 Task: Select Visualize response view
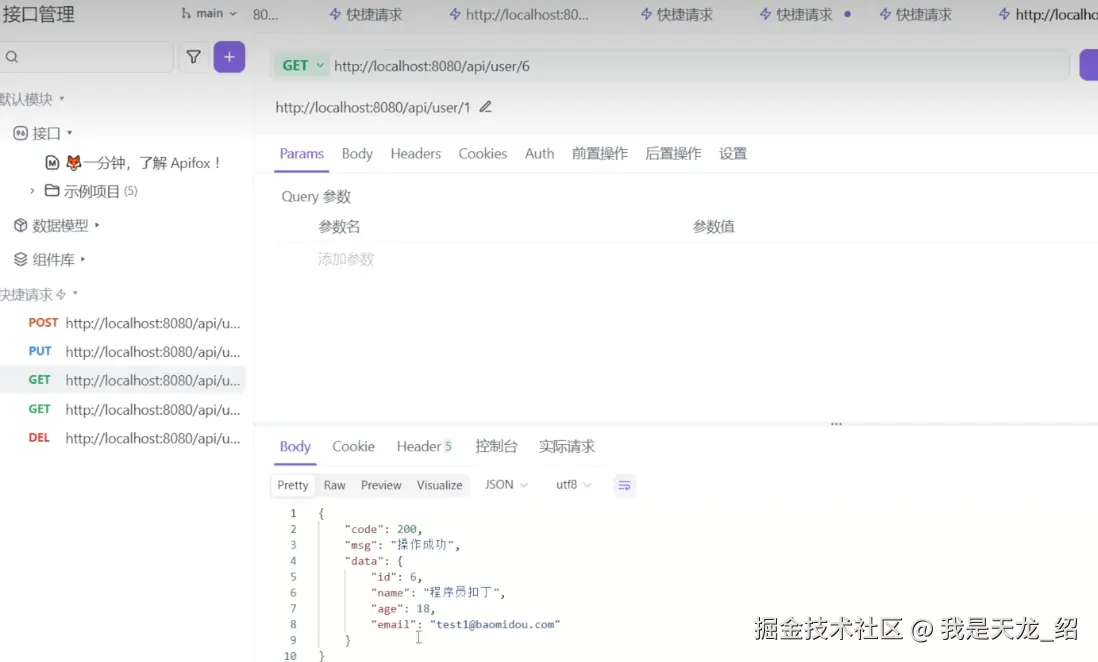(x=439, y=485)
